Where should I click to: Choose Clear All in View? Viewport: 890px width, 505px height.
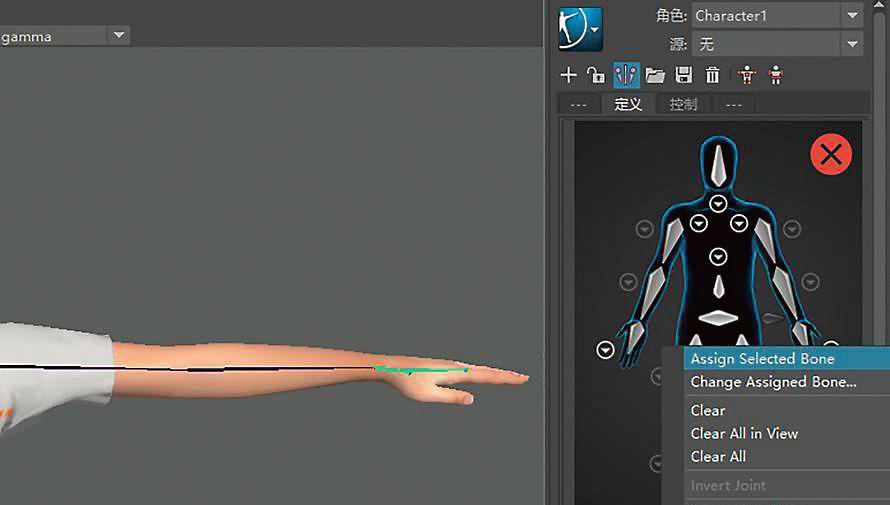click(787, 434)
